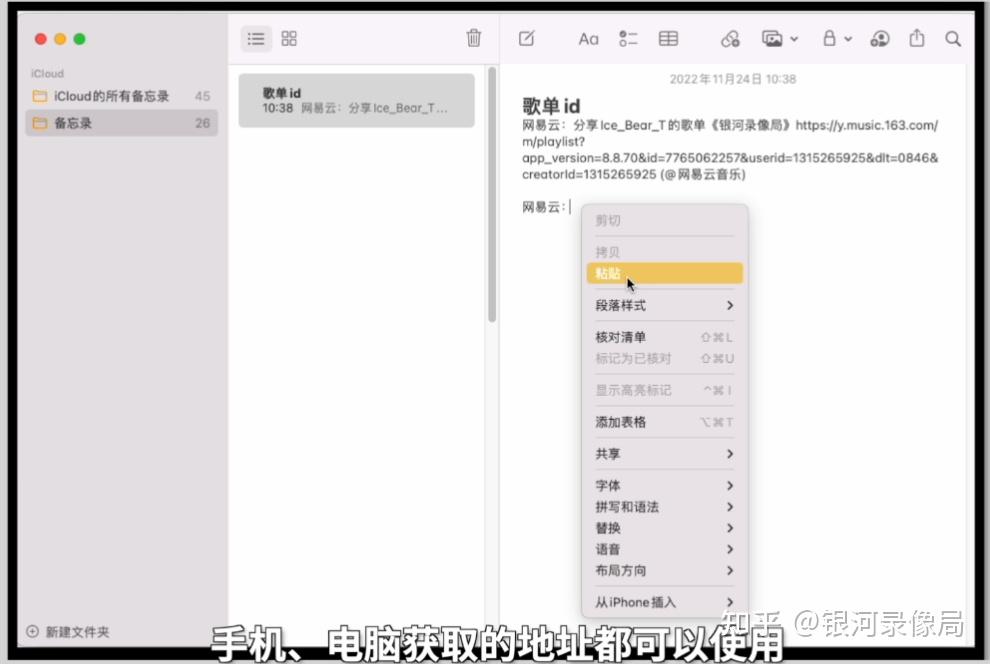Insert a checklist via toolbar icon

(628, 39)
